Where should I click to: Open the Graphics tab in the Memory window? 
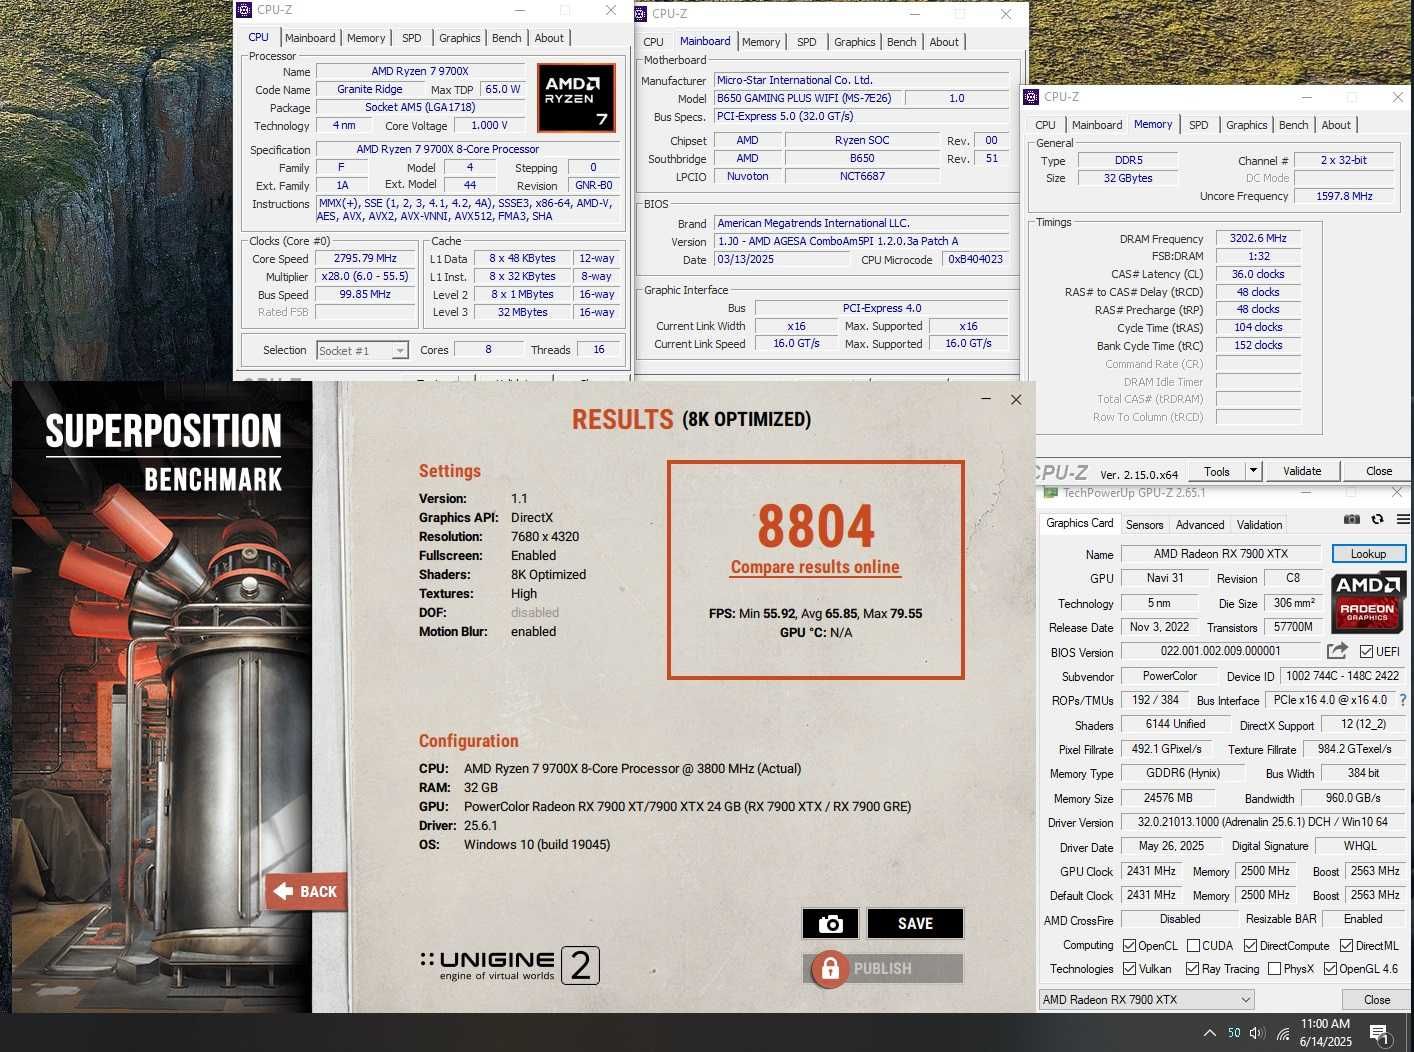click(1247, 125)
